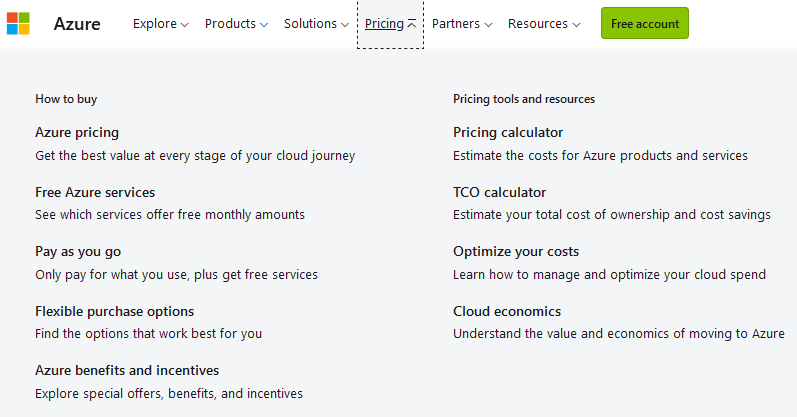Image resolution: width=797 pixels, height=417 pixels.
Task: Expand the Solutions navigation menu
Action: pyautogui.click(x=316, y=24)
